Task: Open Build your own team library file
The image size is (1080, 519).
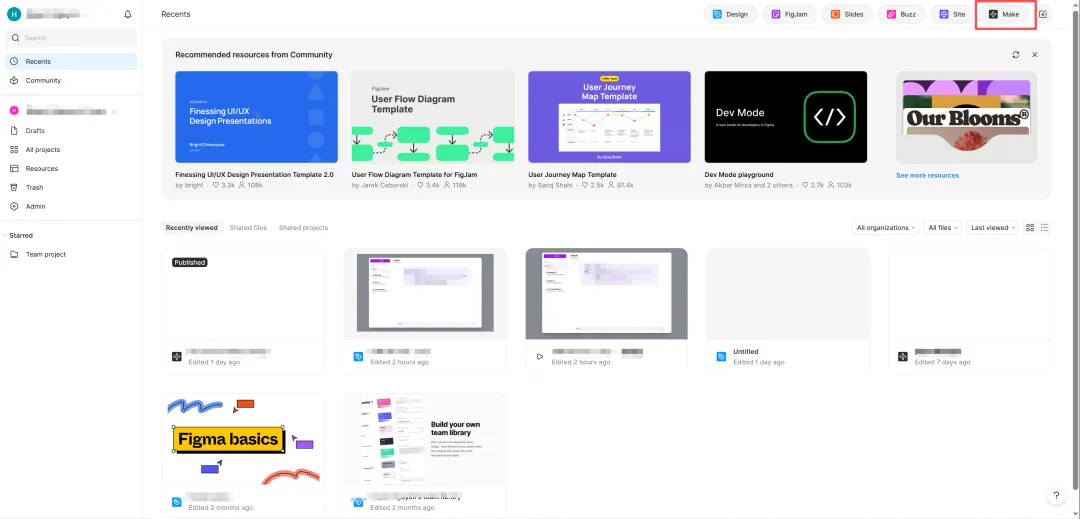Action: [425, 439]
